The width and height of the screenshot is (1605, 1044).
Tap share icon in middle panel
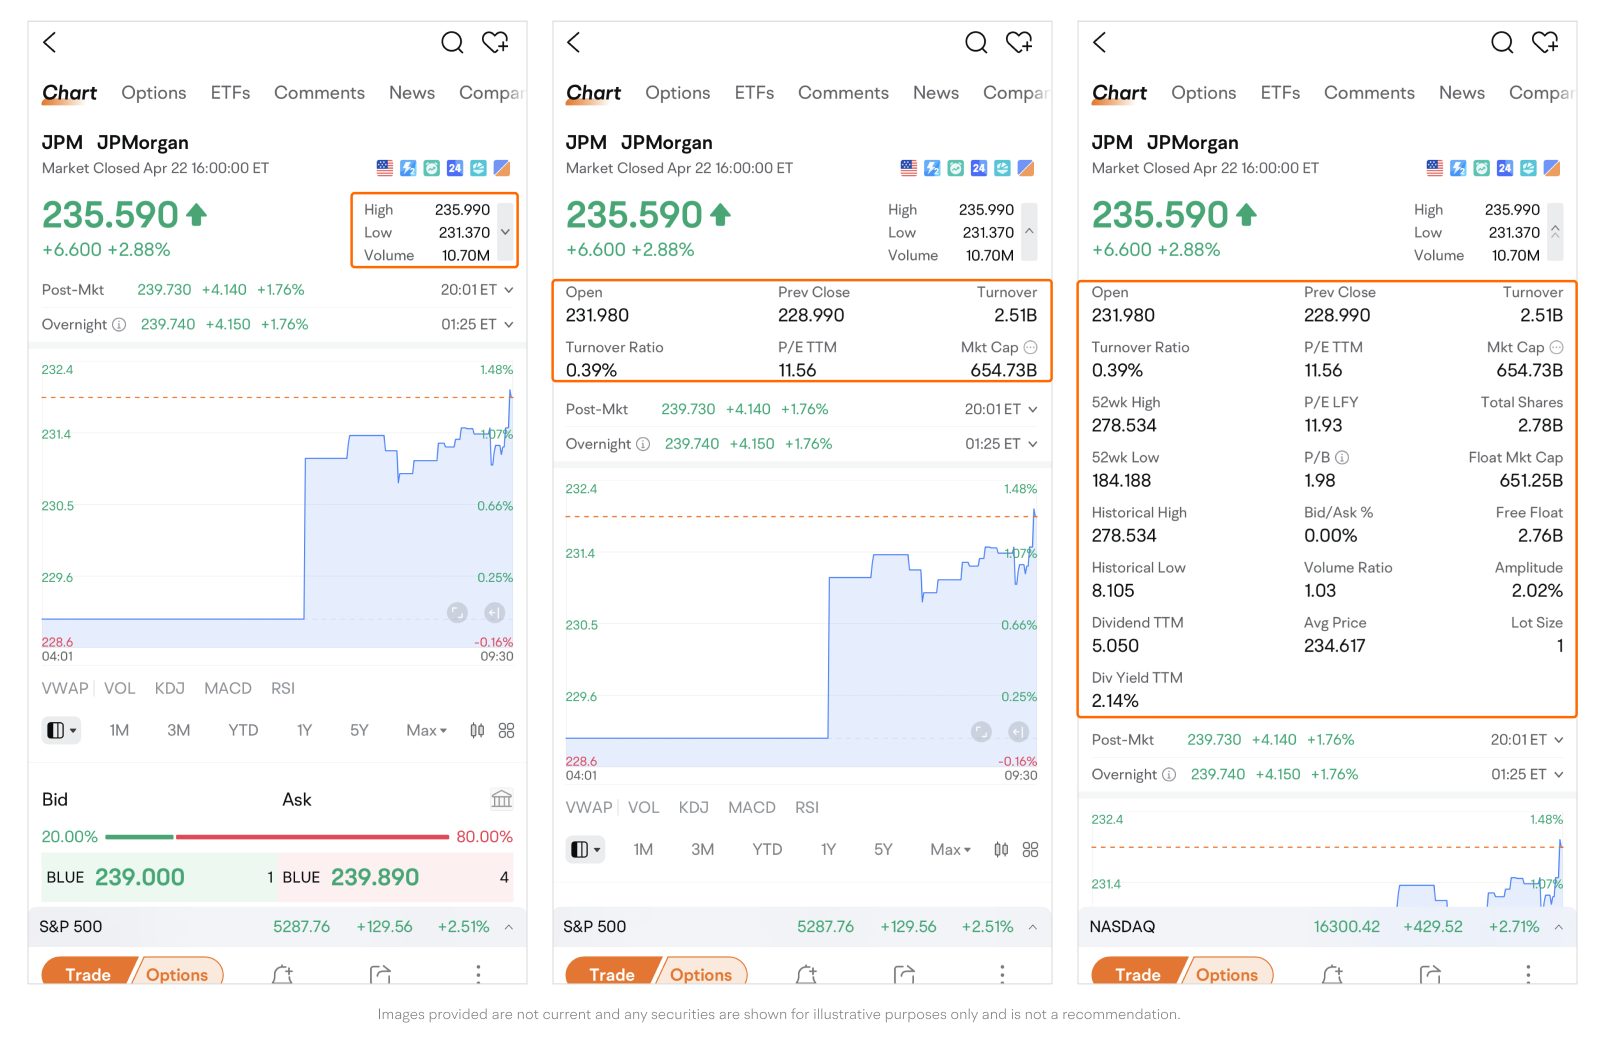click(904, 974)
